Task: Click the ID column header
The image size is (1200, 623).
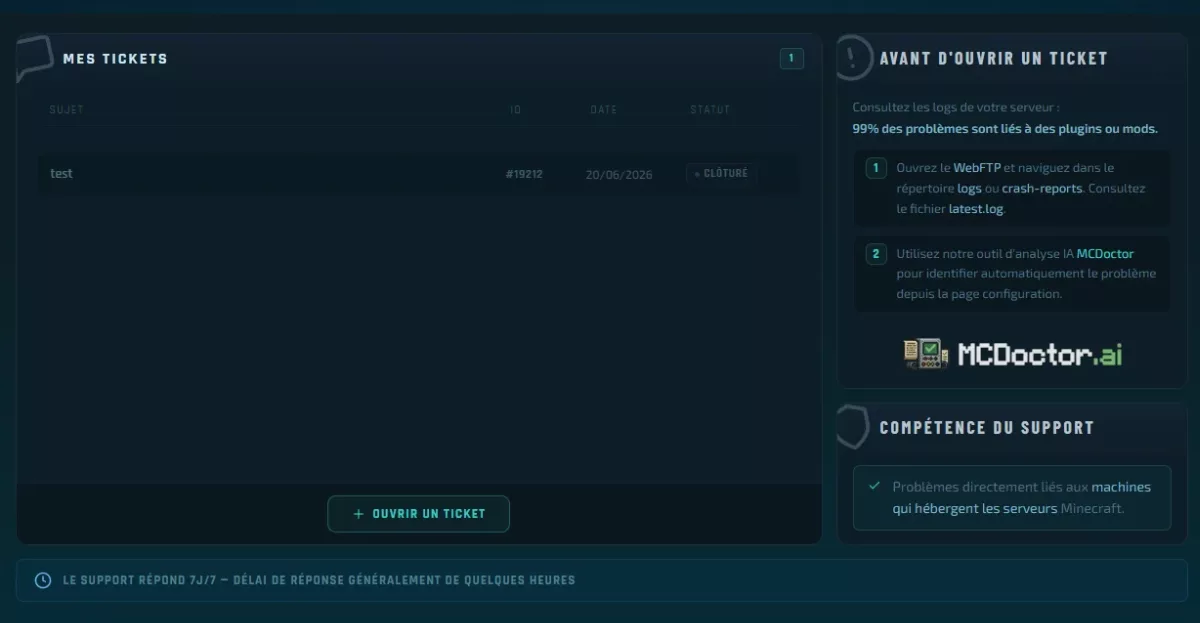Action: point(516,110)
